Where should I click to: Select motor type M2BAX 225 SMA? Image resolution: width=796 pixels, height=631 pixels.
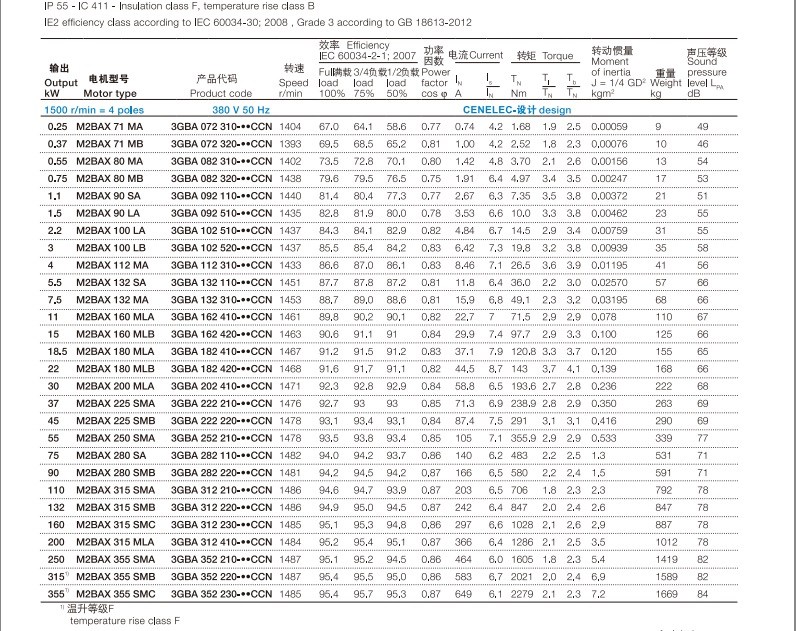pyautogui.click(x=116, y=404)
